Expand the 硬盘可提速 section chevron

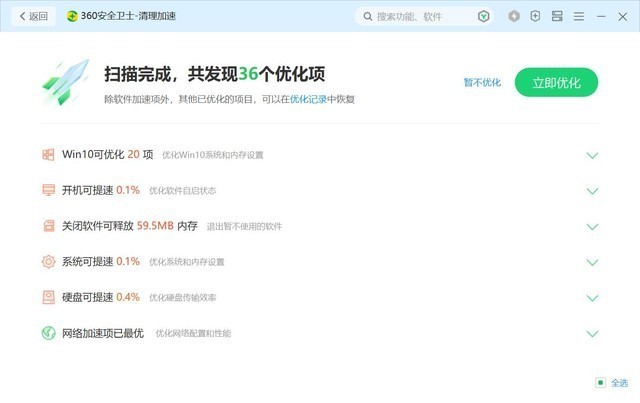[592, 298]
